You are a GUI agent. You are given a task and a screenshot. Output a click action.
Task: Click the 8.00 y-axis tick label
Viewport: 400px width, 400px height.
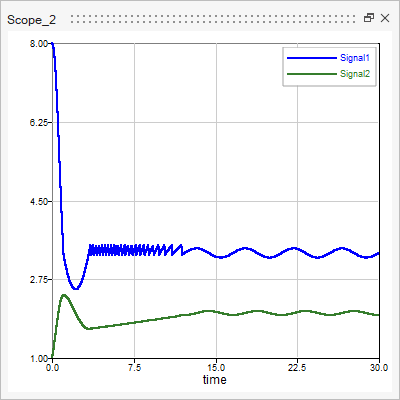point(39,44)
